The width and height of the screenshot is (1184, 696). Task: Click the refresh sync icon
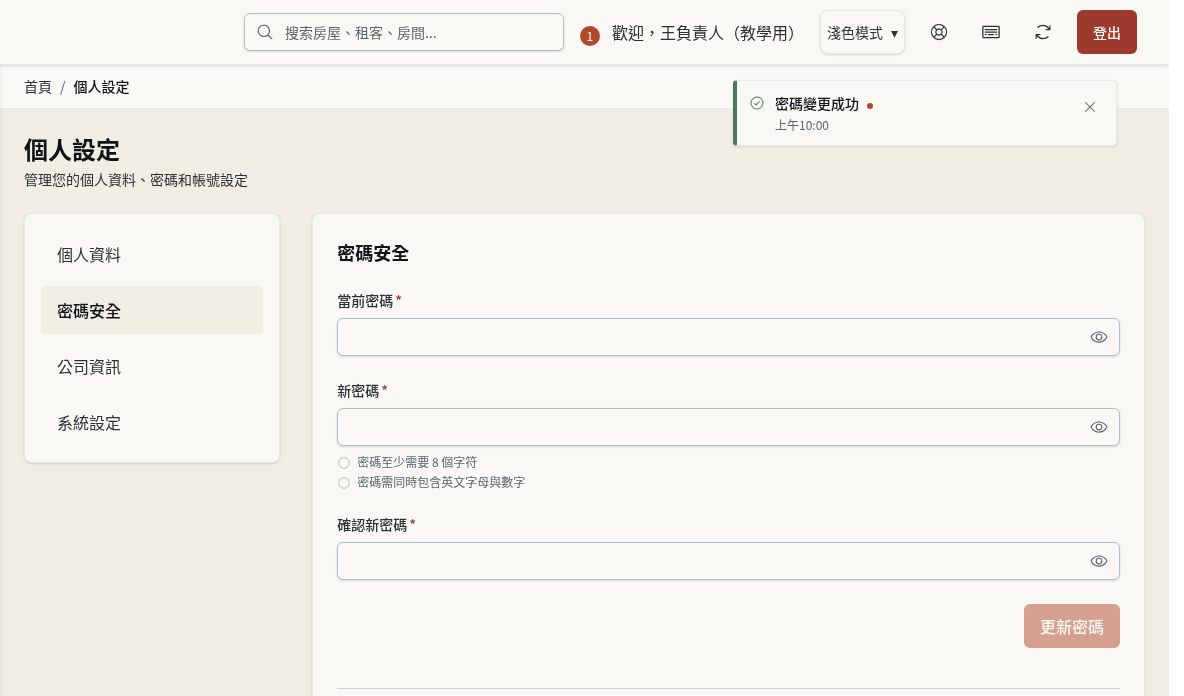[x=1043, y=32]
